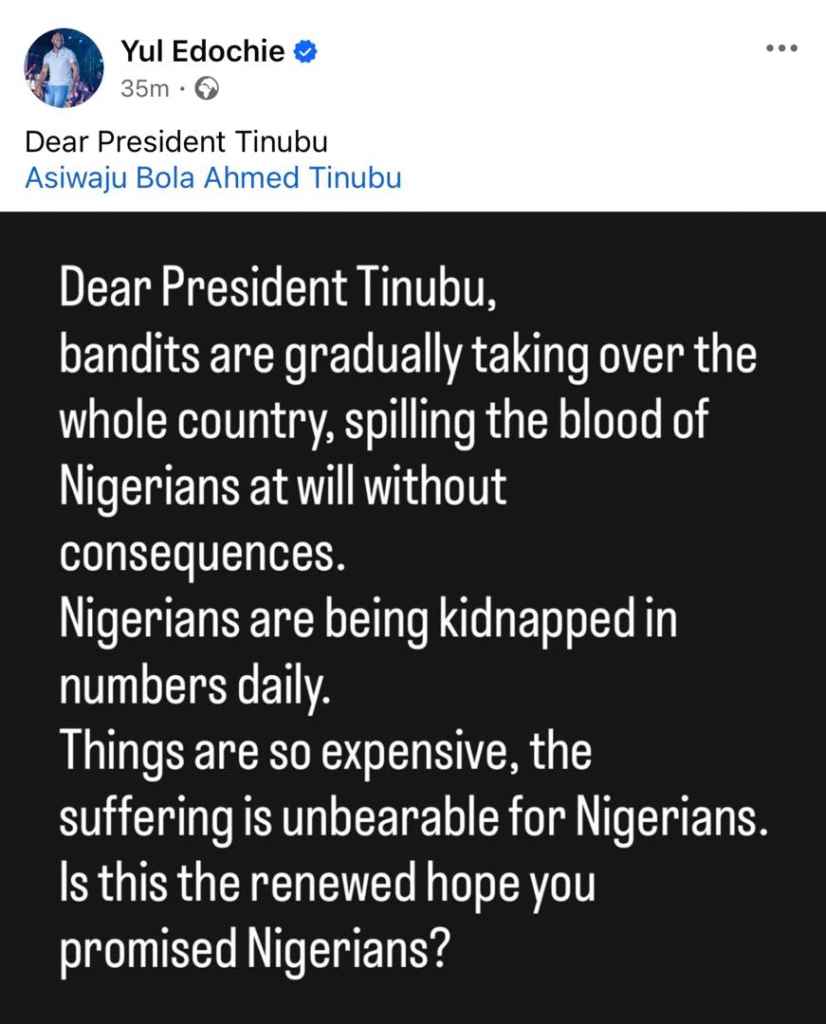Click the post options menu in the top corner
The image size is (826, 1024).
click(x=781, y=47)
